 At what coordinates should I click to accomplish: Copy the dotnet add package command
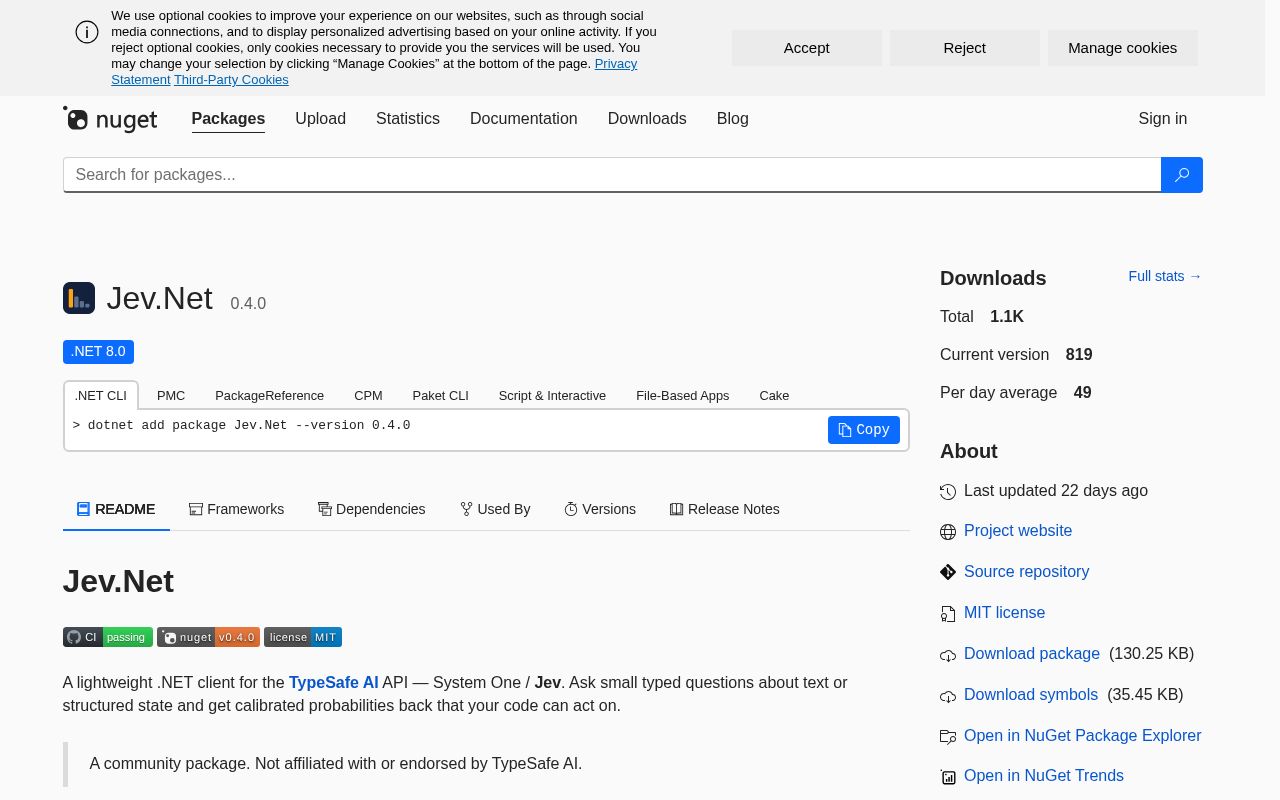864,430
